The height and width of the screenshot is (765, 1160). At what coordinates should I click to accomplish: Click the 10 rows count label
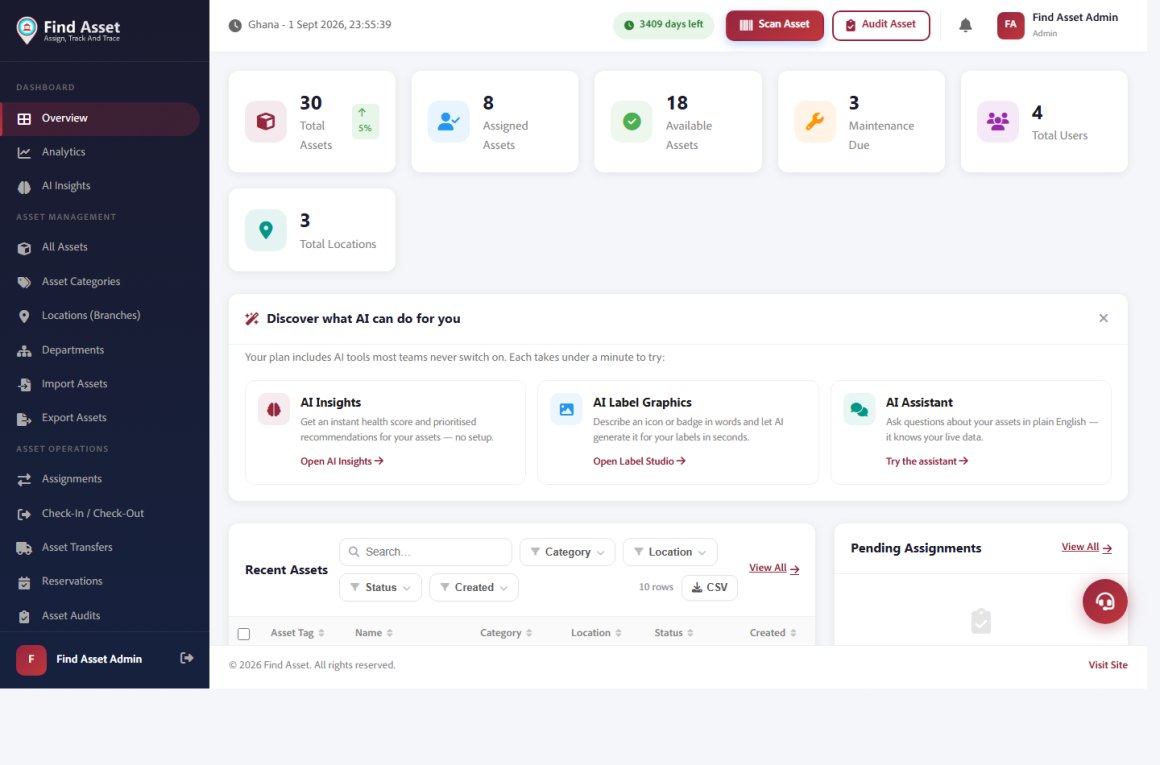pos(656,587)
